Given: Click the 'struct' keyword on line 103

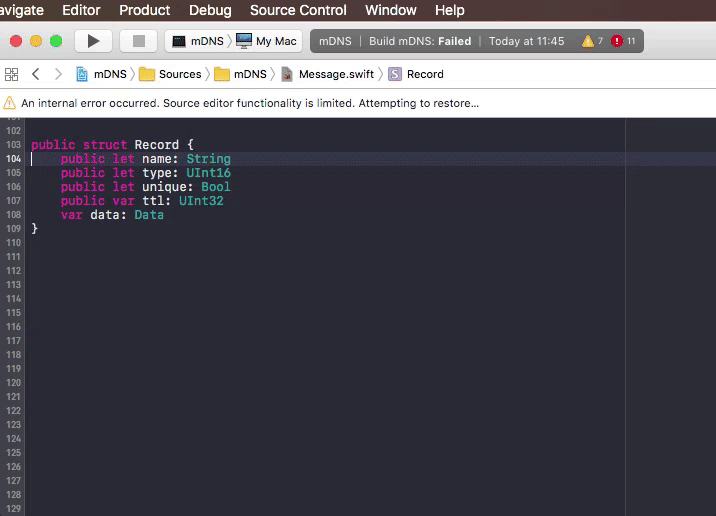Looking at the screenshot, I should point(105,145).
